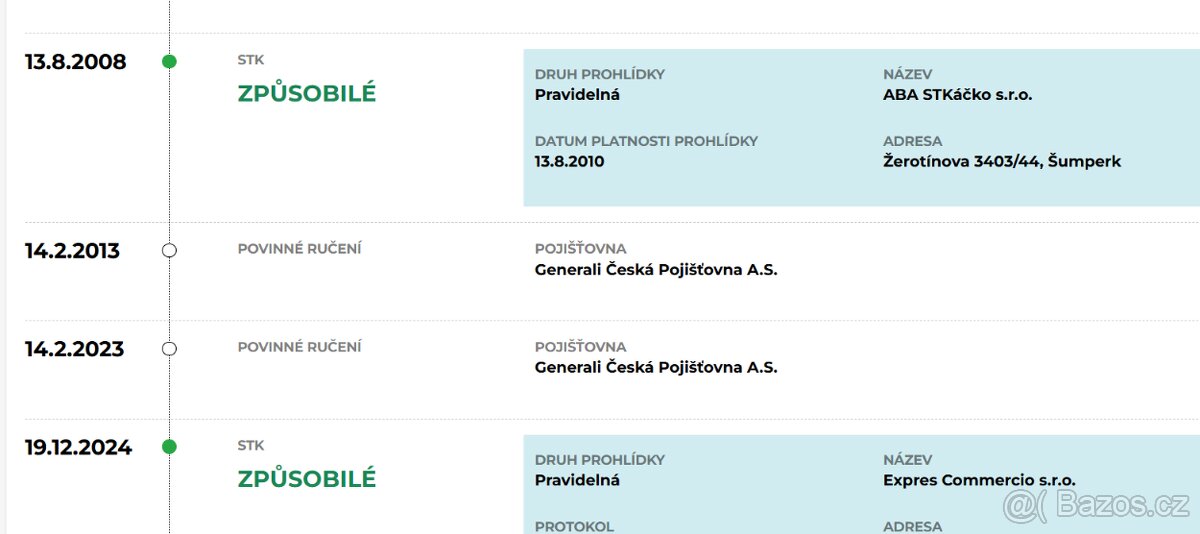Click ZPŮSOBILÉ status of the 2024 STK
The height and width of the screenshot is (534, 1200).
click(x=307, y=479)
